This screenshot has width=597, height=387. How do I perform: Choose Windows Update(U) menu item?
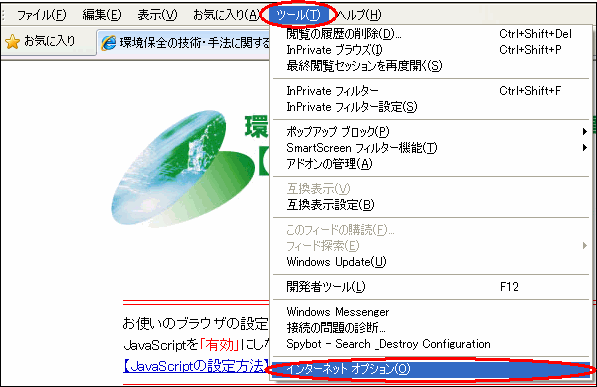[x=431, y=262]
